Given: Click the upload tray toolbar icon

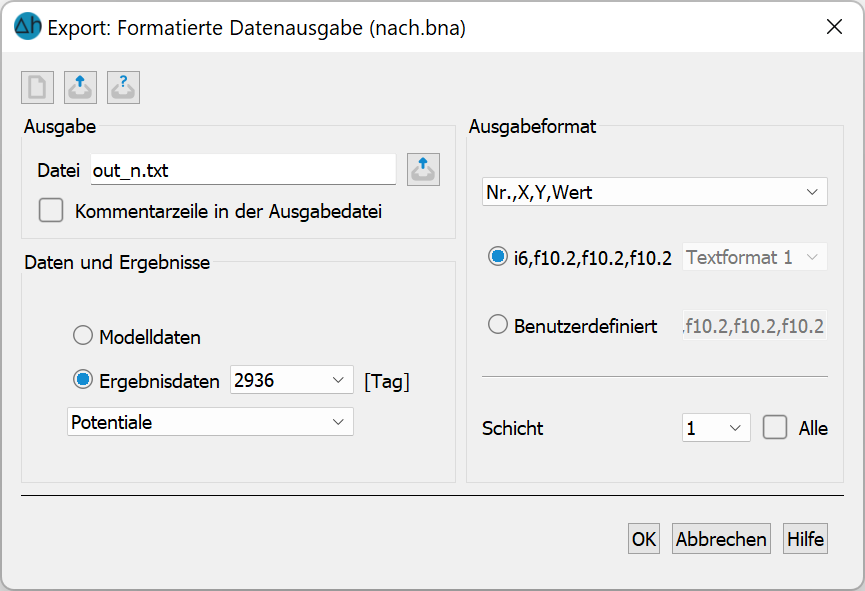Looking at the screenshot, I should [x=81, y=87].
